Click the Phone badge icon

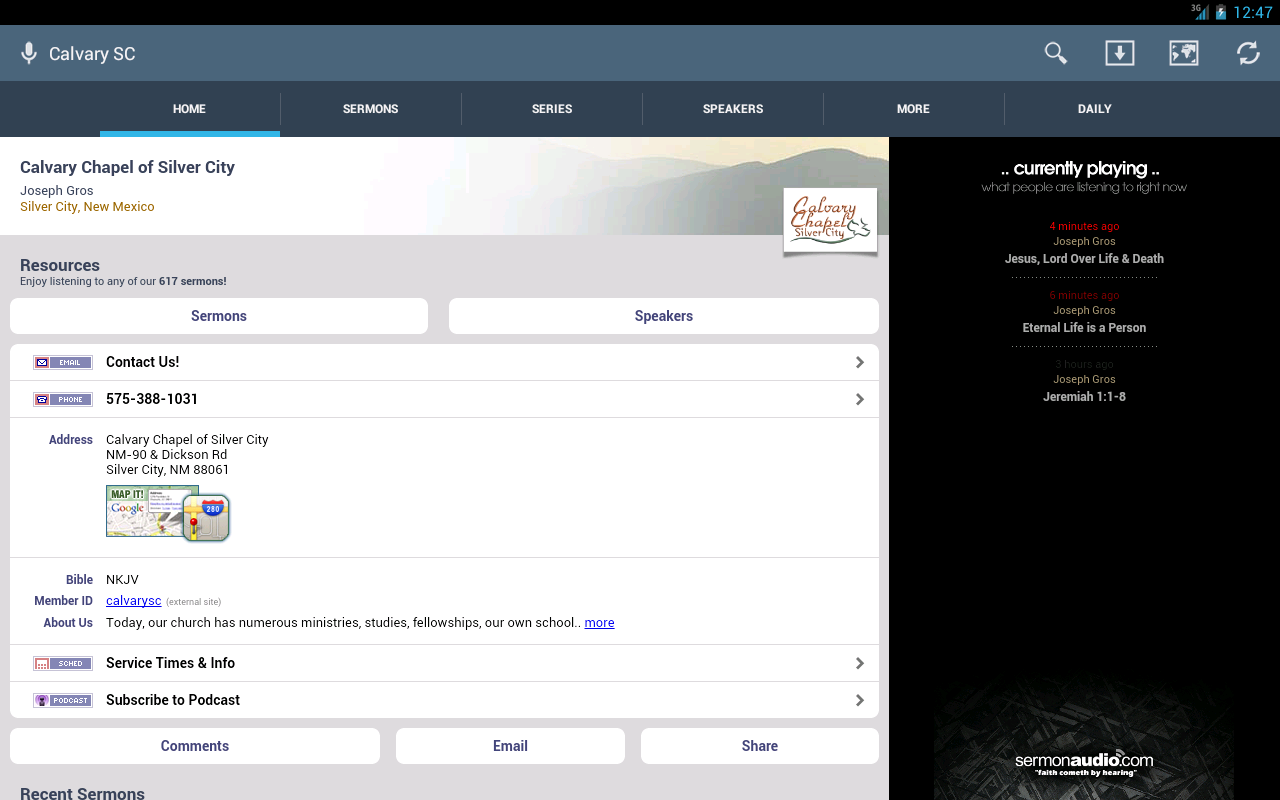pos(63,399)
